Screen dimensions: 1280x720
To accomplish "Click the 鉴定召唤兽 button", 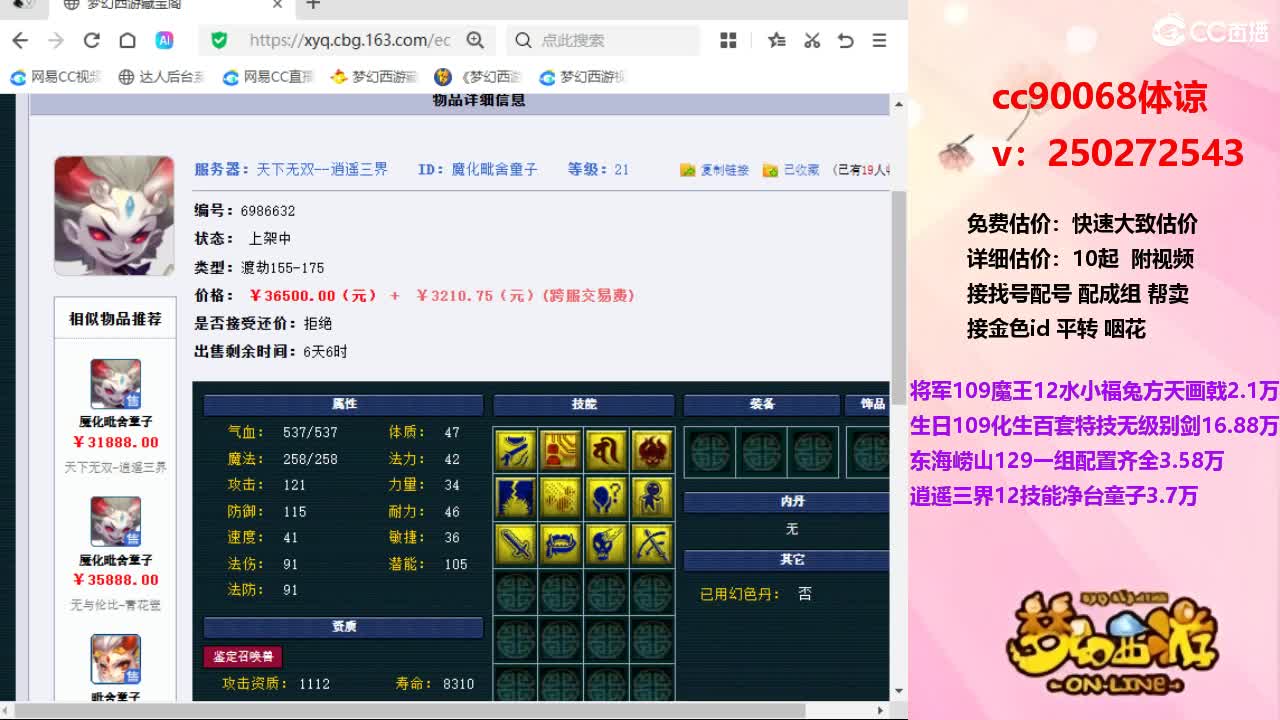I will point(243,657).
